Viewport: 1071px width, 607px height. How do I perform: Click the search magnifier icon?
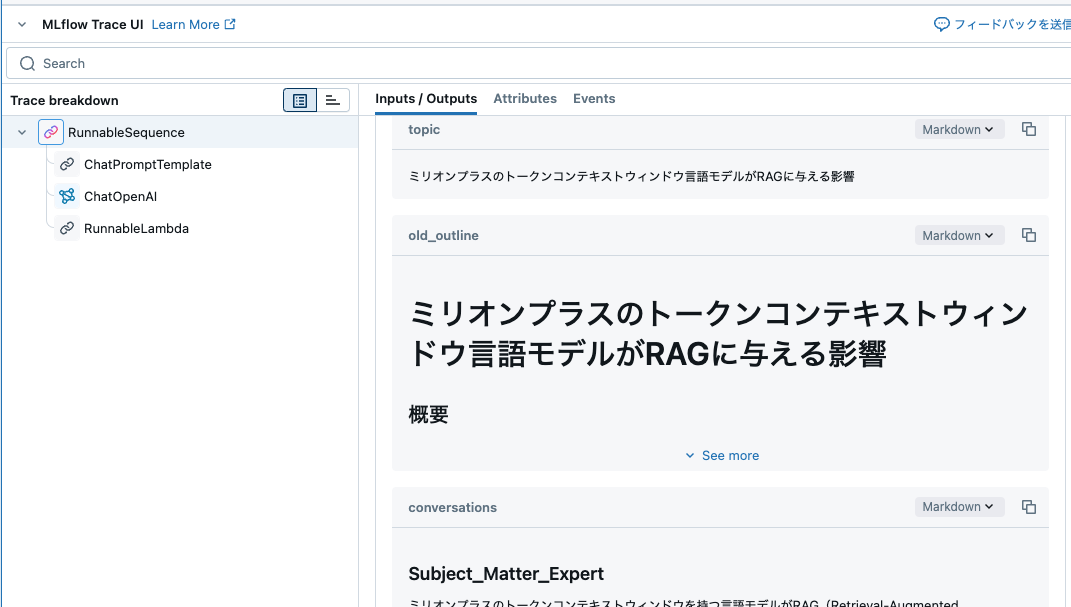pyautogui.click(x=26, y=63)
